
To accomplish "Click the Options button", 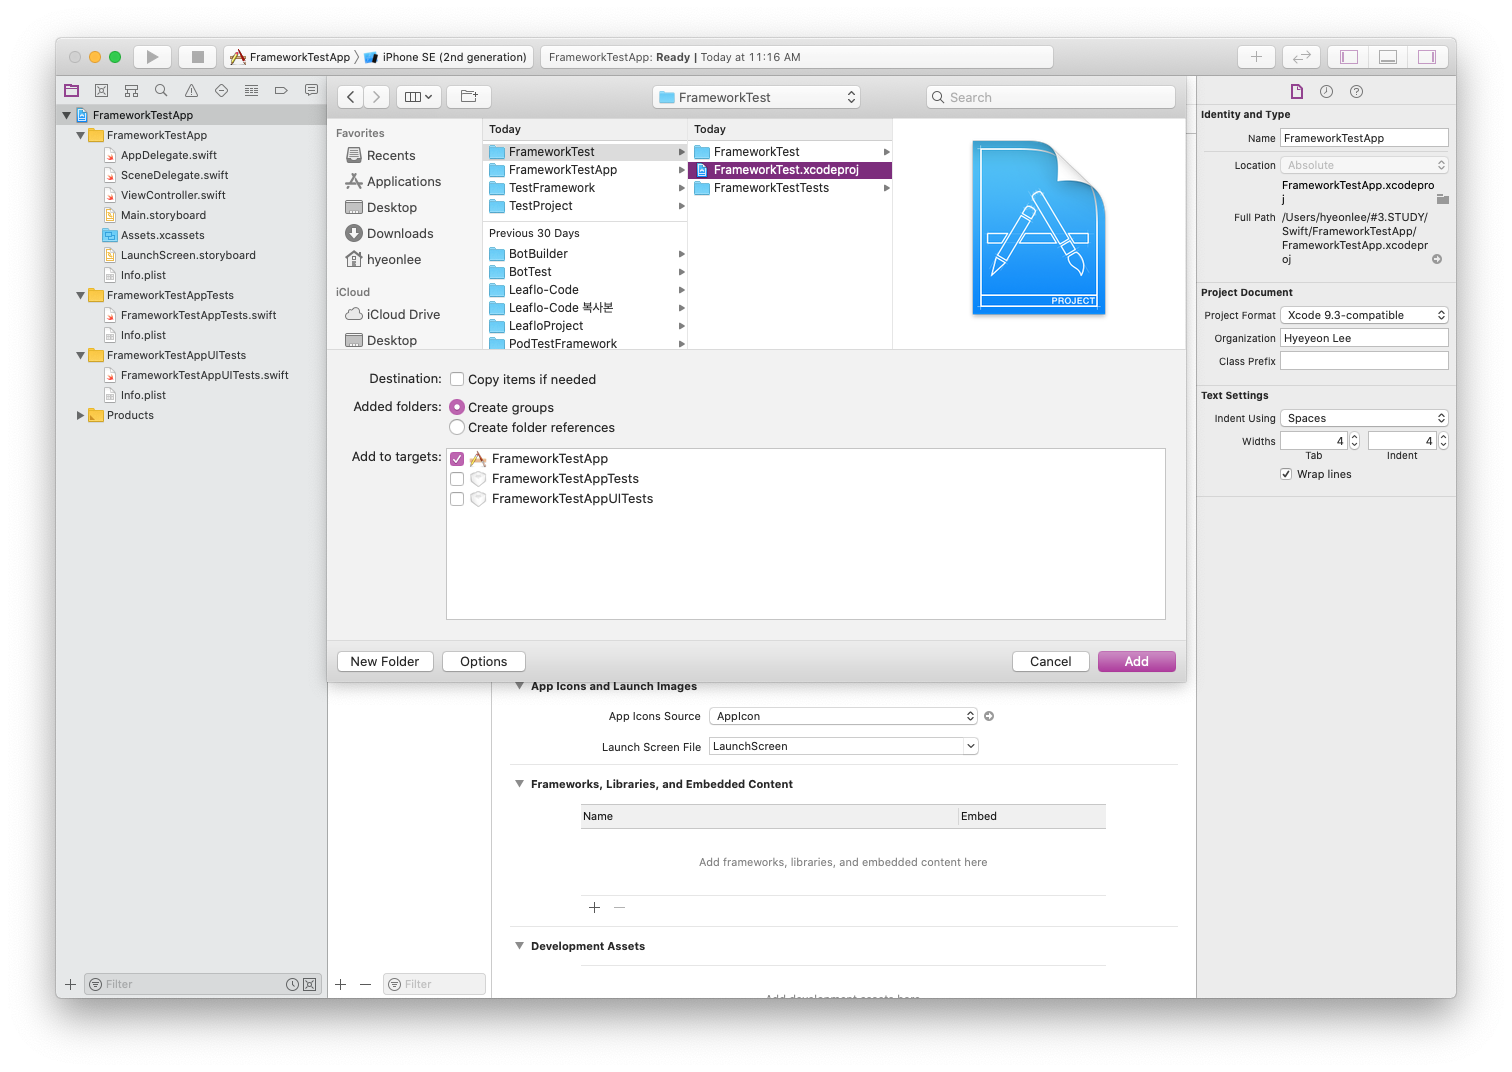I will [x=483, y=661].
